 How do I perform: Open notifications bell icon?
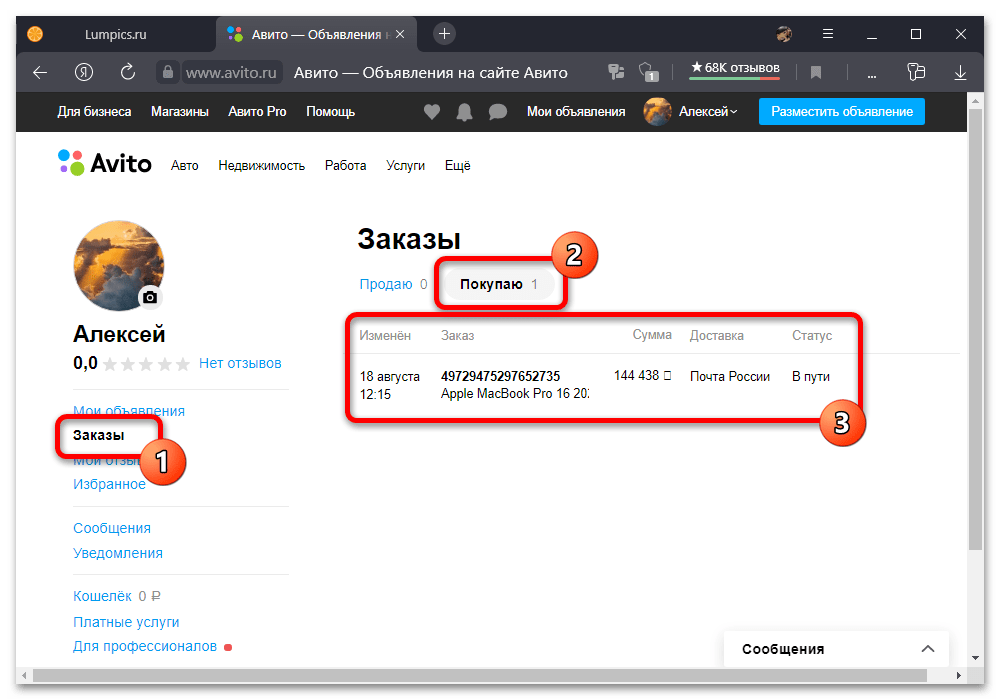point(464,112)
